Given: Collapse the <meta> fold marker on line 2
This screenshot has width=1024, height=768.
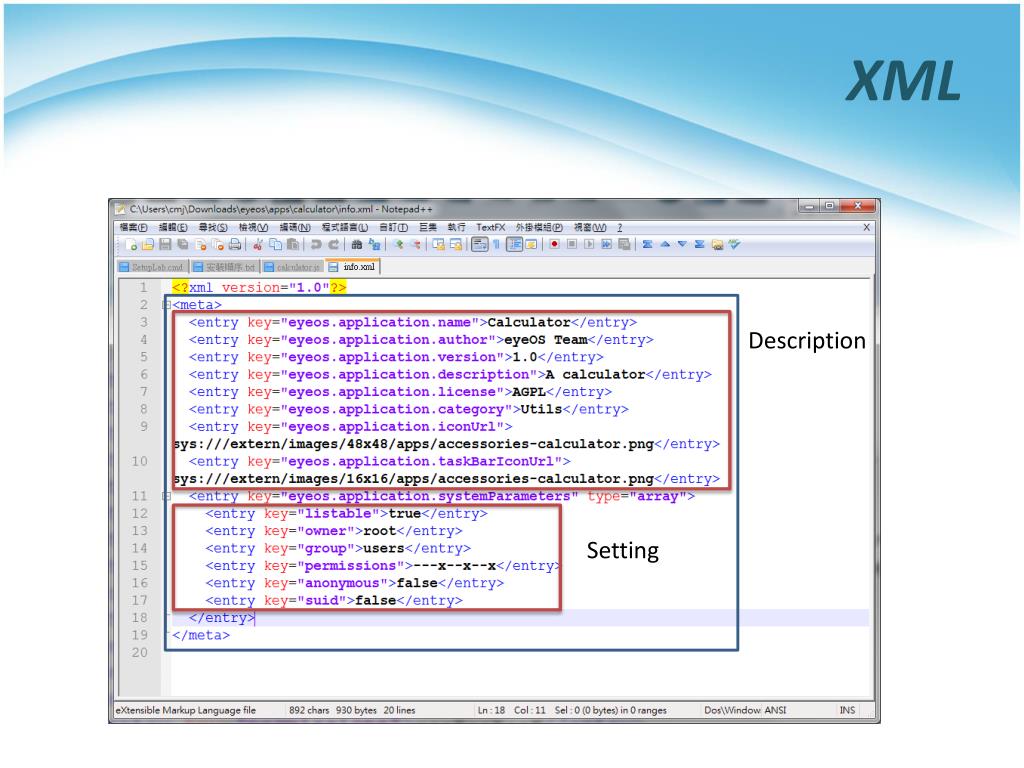Looking at the screenshot, I should (x=167, y=305).
